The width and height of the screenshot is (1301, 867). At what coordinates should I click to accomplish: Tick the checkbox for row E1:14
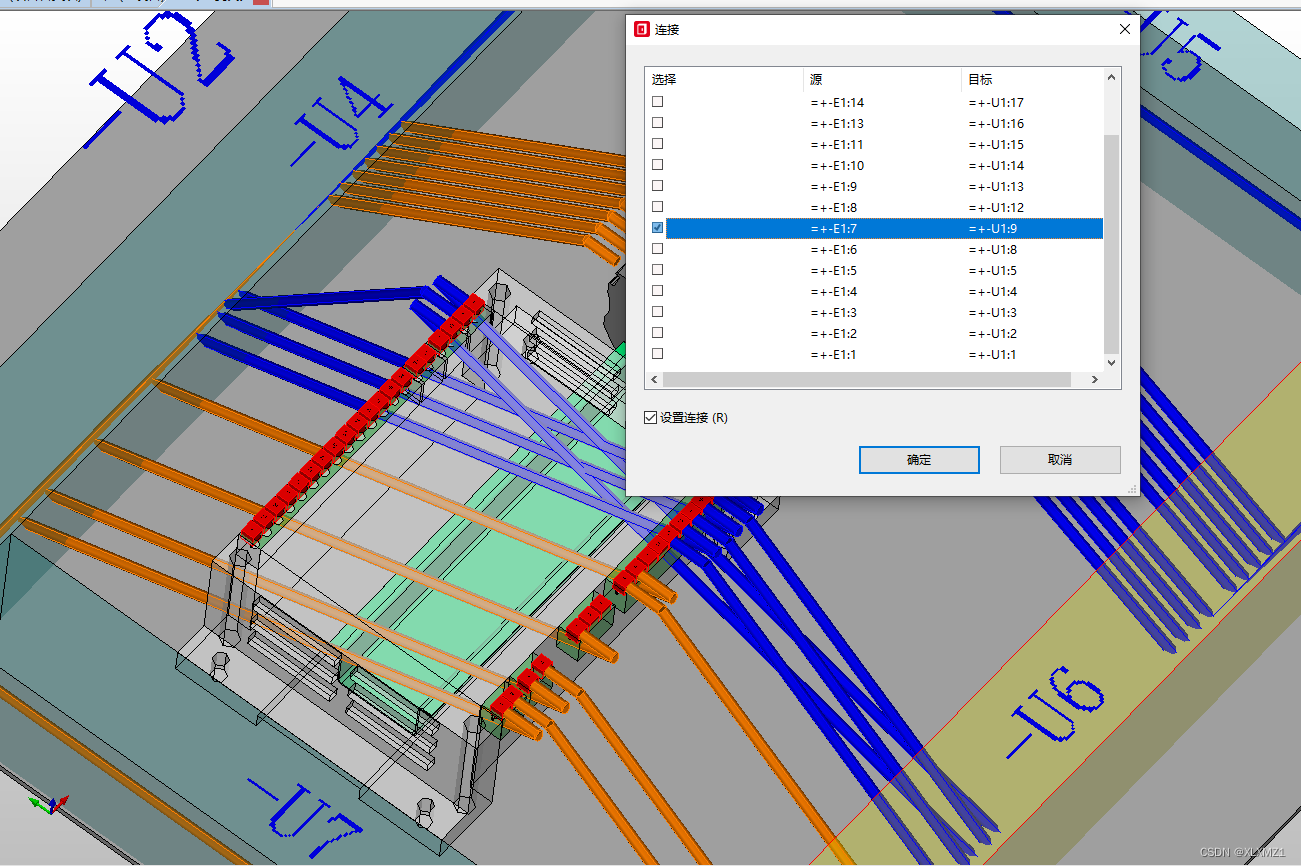657,102
